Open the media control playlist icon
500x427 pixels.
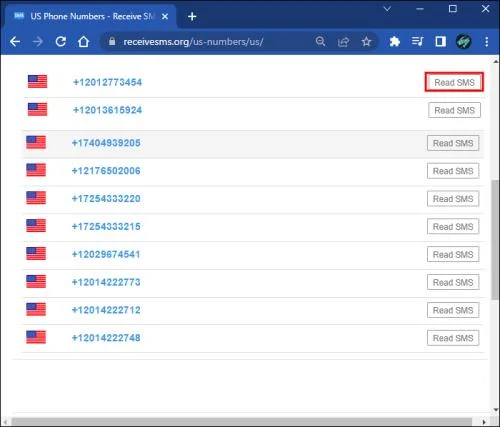tap(417, 42)
